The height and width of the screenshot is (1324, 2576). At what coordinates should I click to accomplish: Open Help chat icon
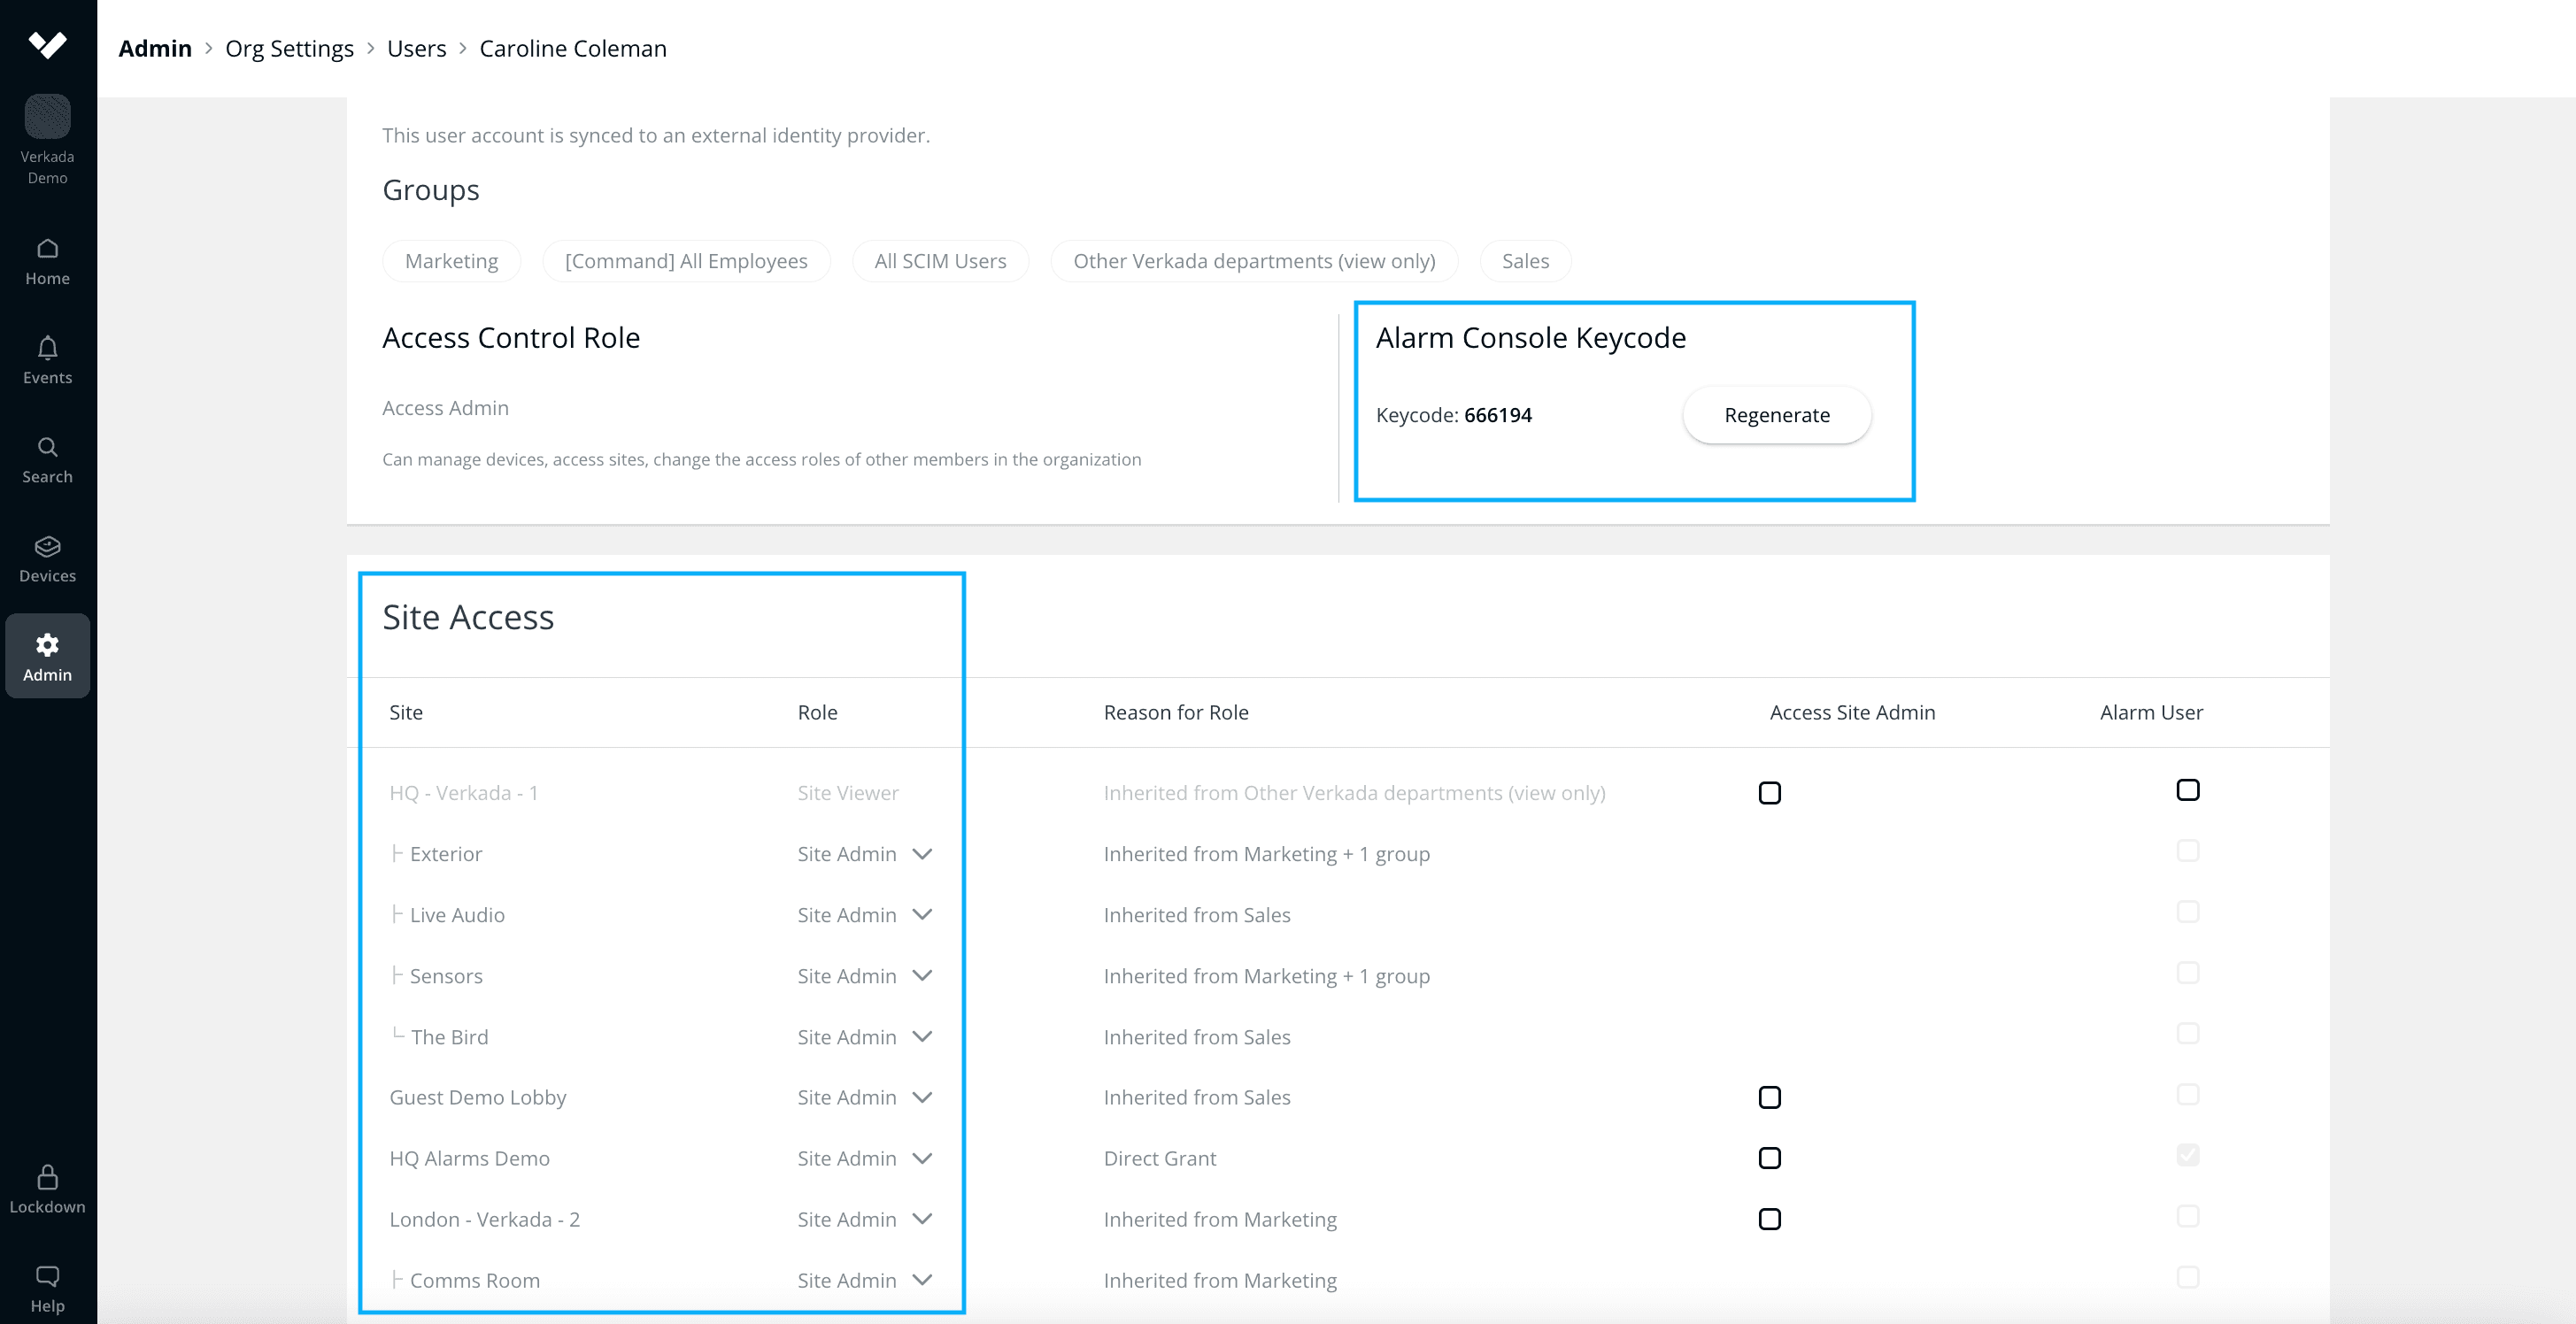point(47,1277)
